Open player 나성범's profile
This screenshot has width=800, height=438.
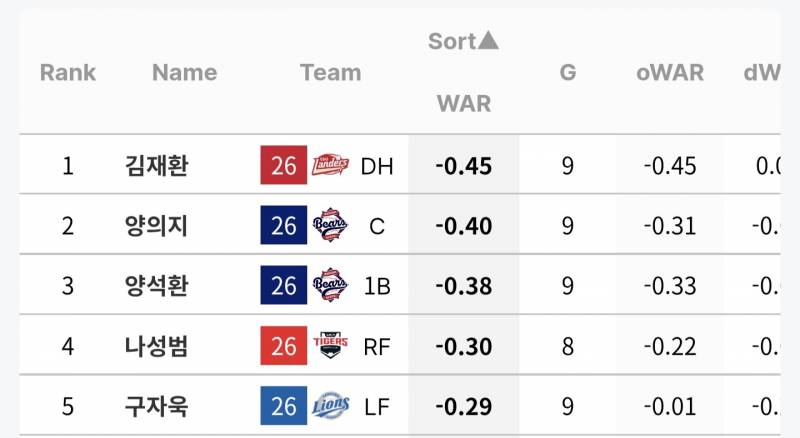click(x=157, y=346)
